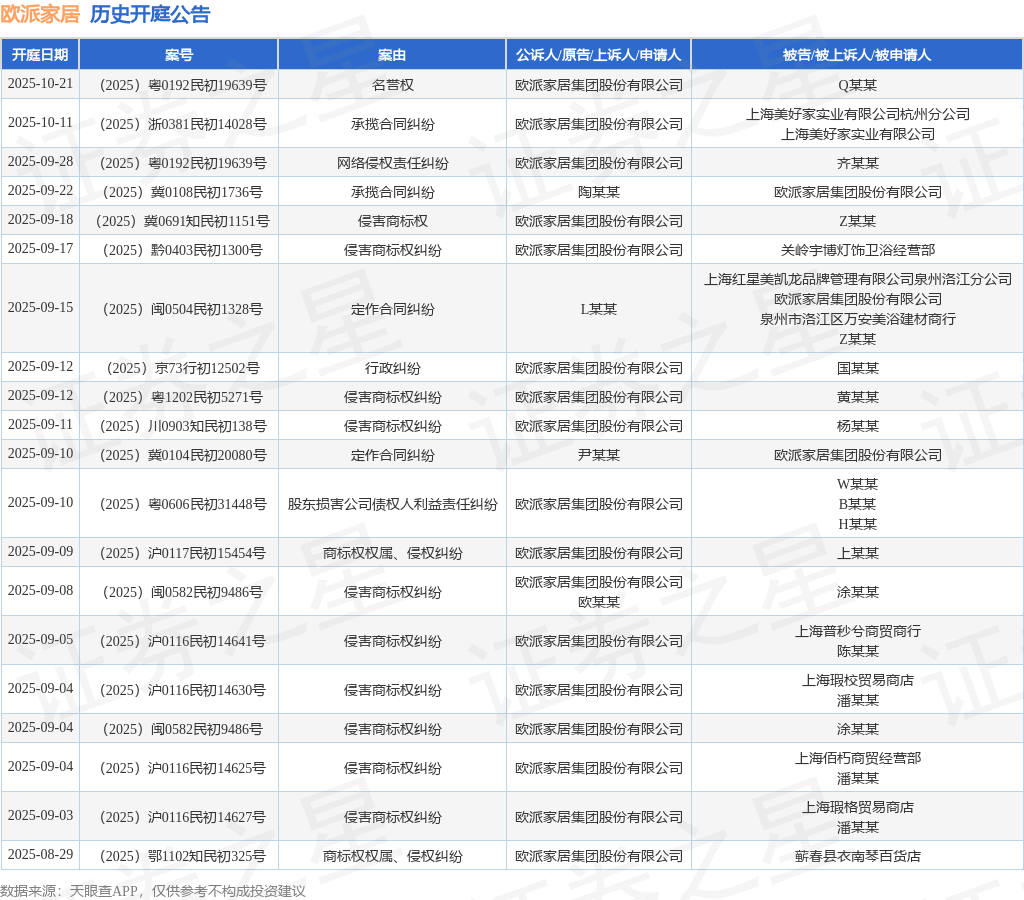The height and width of the screenshot is (900, 1024).
Task: Click date cell 2025-09-03
Action: point(40,816)
